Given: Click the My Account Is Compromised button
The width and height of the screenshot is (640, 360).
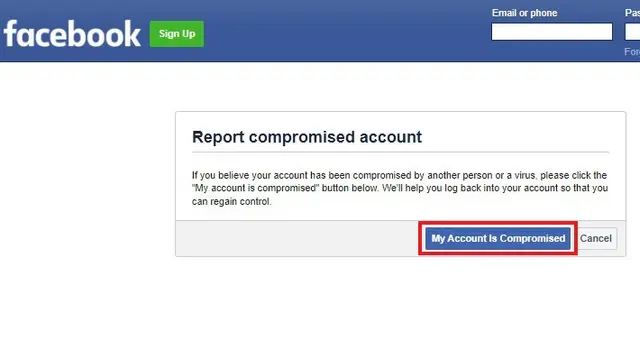Looking at the screenshot, I should 498,238.
